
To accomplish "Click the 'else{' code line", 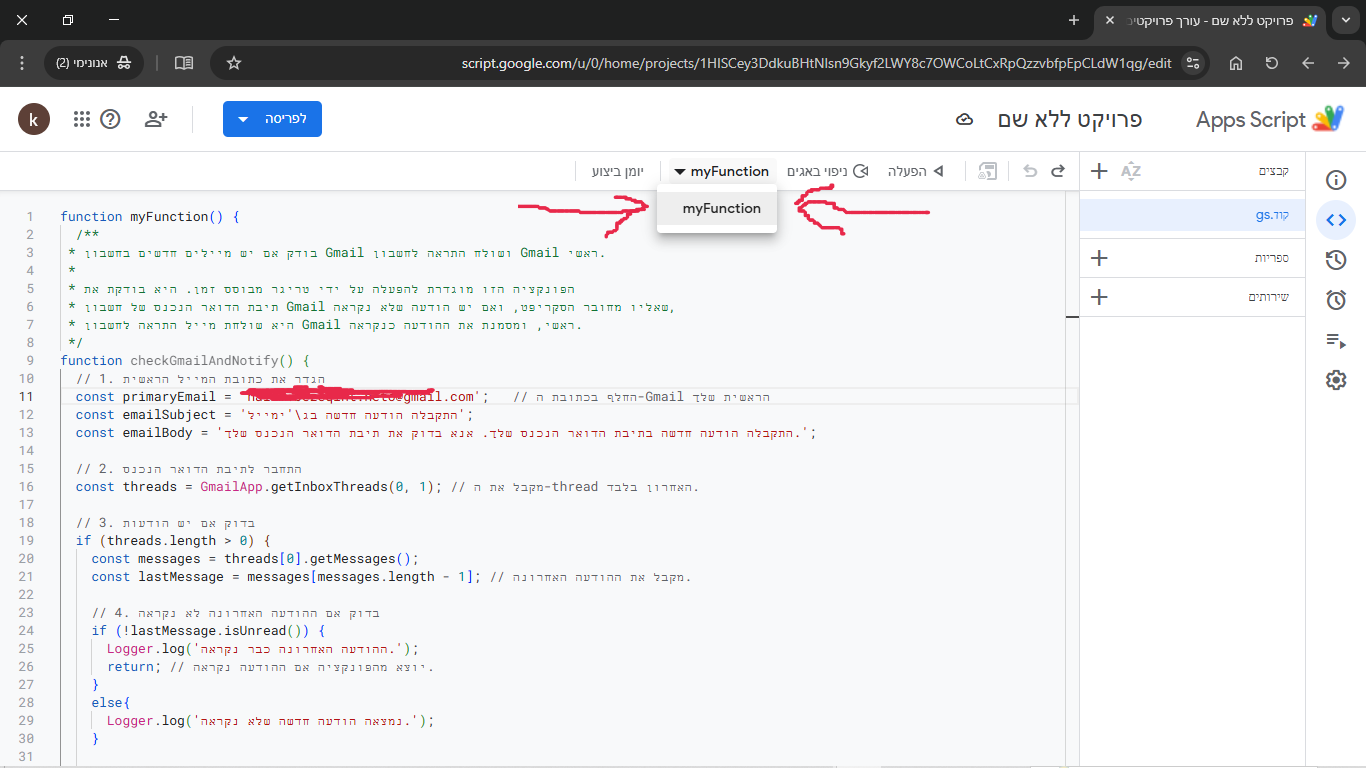I will [x=111, y=702].
